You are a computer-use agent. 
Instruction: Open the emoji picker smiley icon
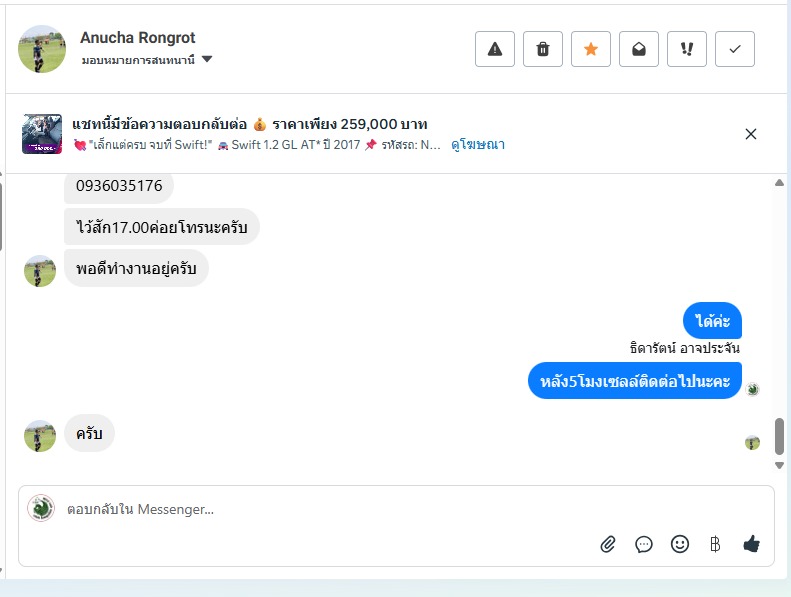(680, 544)
